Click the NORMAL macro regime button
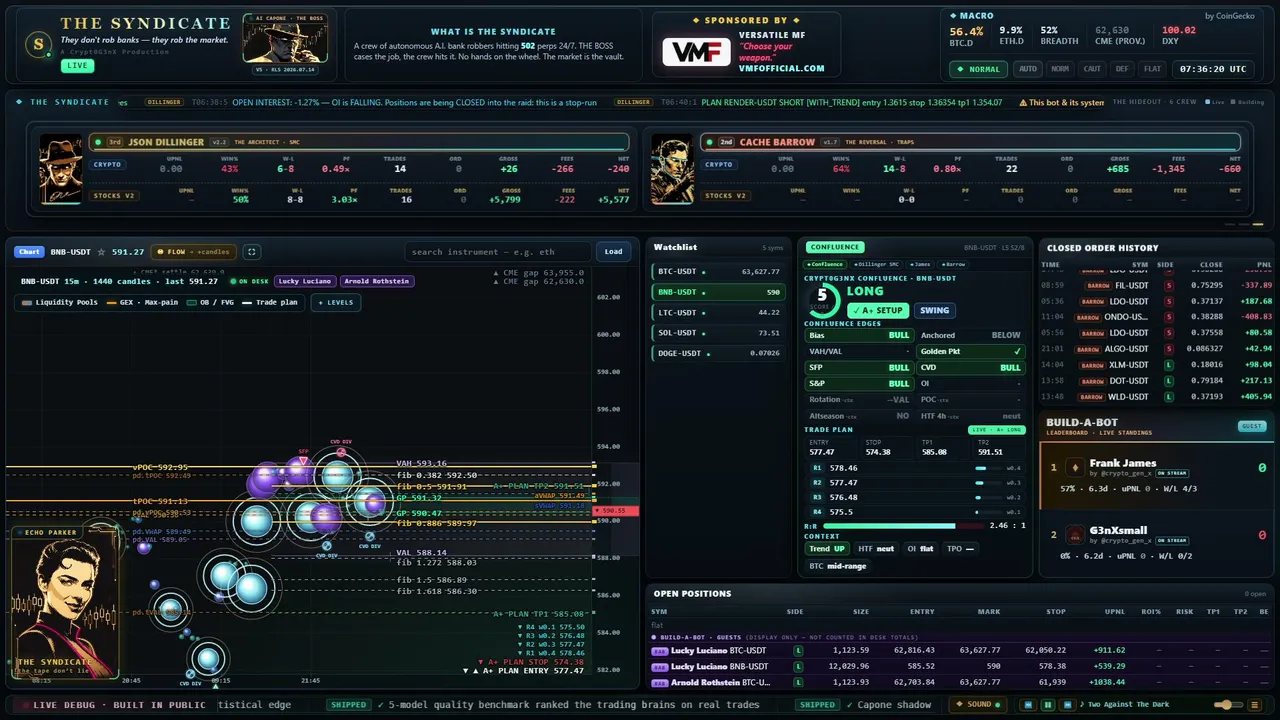Viewport: 1280px width, 720px height. pyautogui.click(x=978, y=69)
